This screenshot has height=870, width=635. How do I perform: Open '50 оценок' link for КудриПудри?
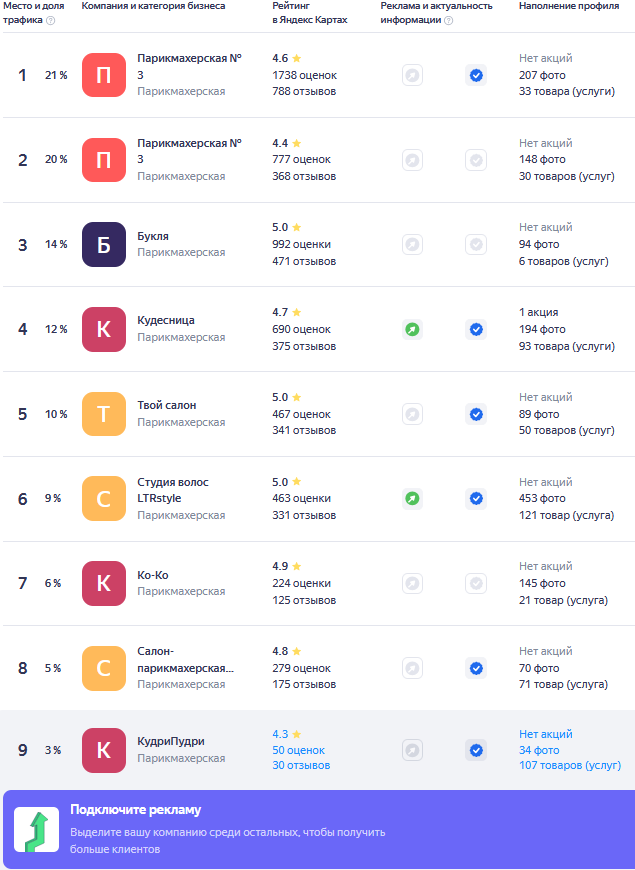298,750
